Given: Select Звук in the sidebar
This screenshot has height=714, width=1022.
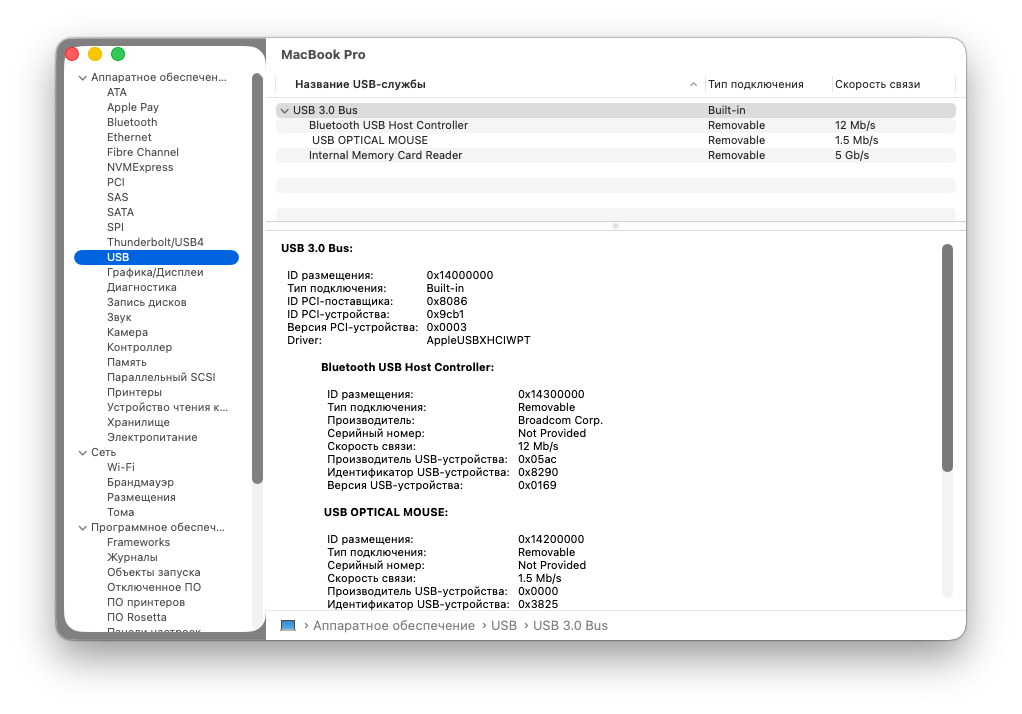Looking at the screenshot, I should (119, 318).
